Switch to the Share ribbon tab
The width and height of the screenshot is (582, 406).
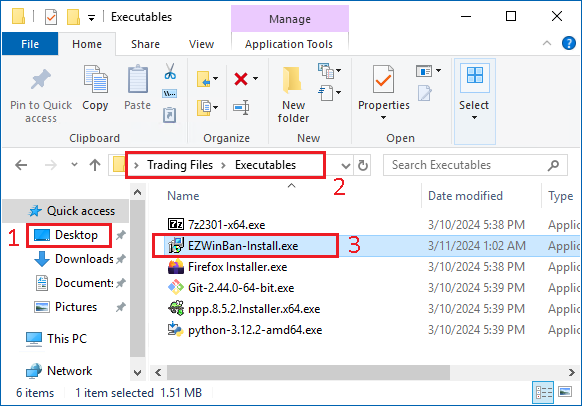point(145,44)
